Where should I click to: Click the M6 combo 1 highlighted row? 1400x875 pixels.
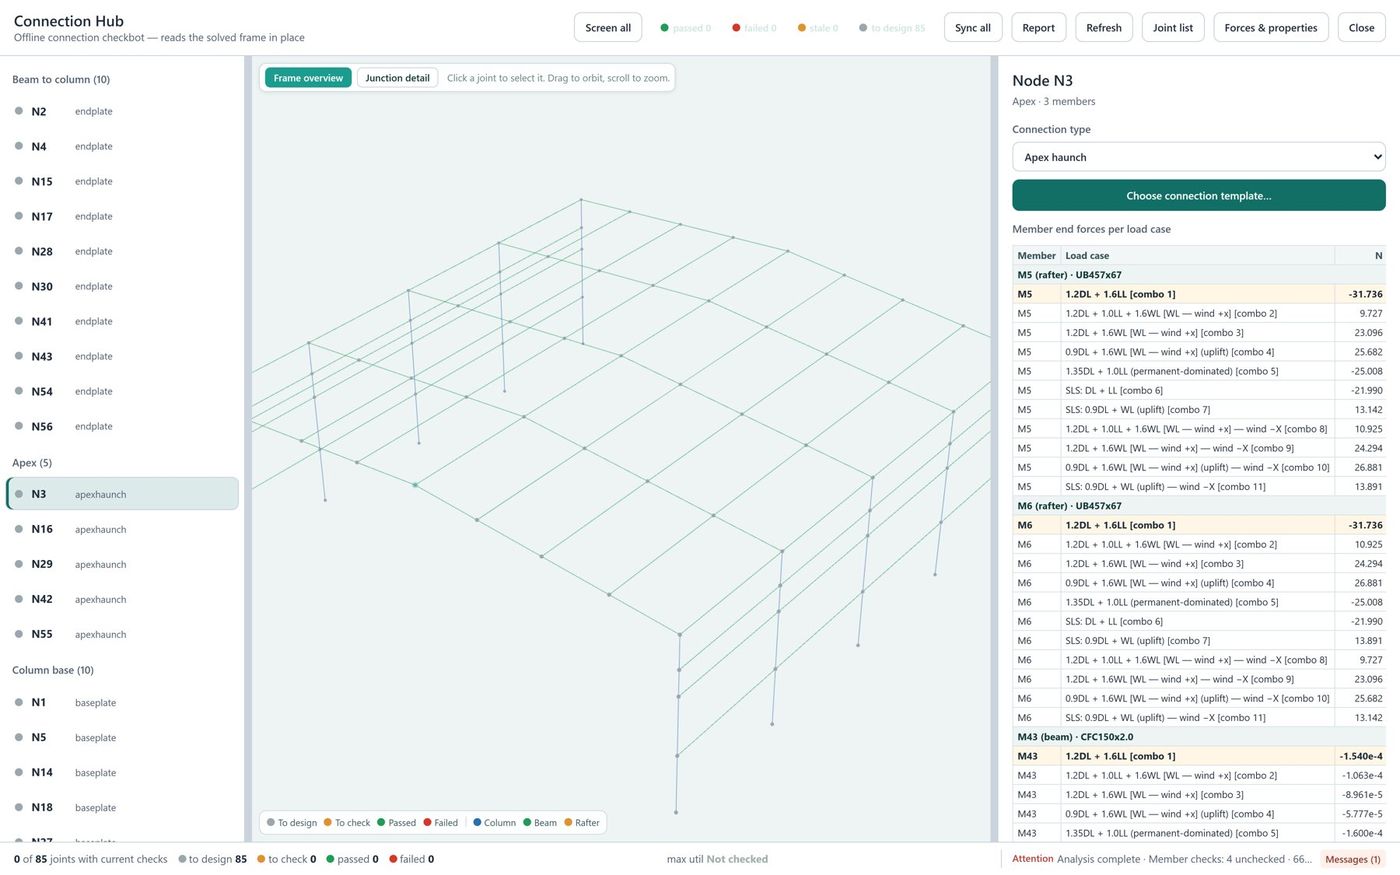tap(1200, 525)
